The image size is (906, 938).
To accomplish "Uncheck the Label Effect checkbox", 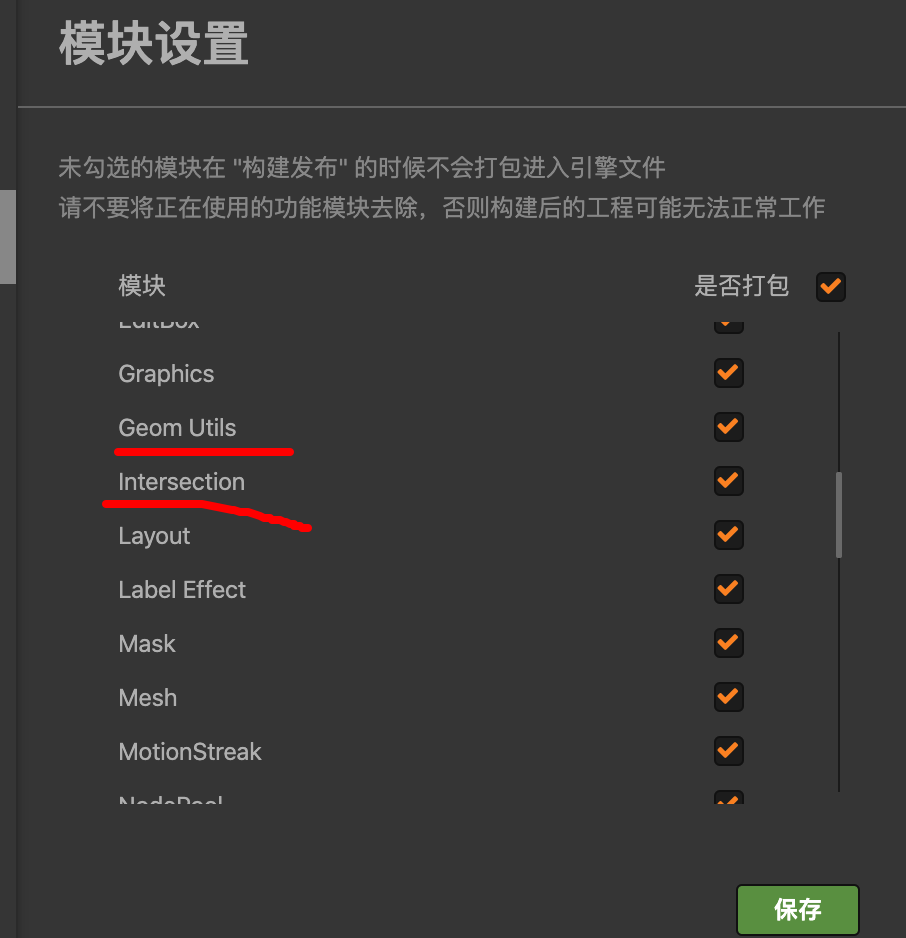I will click(x=728, y=589).
